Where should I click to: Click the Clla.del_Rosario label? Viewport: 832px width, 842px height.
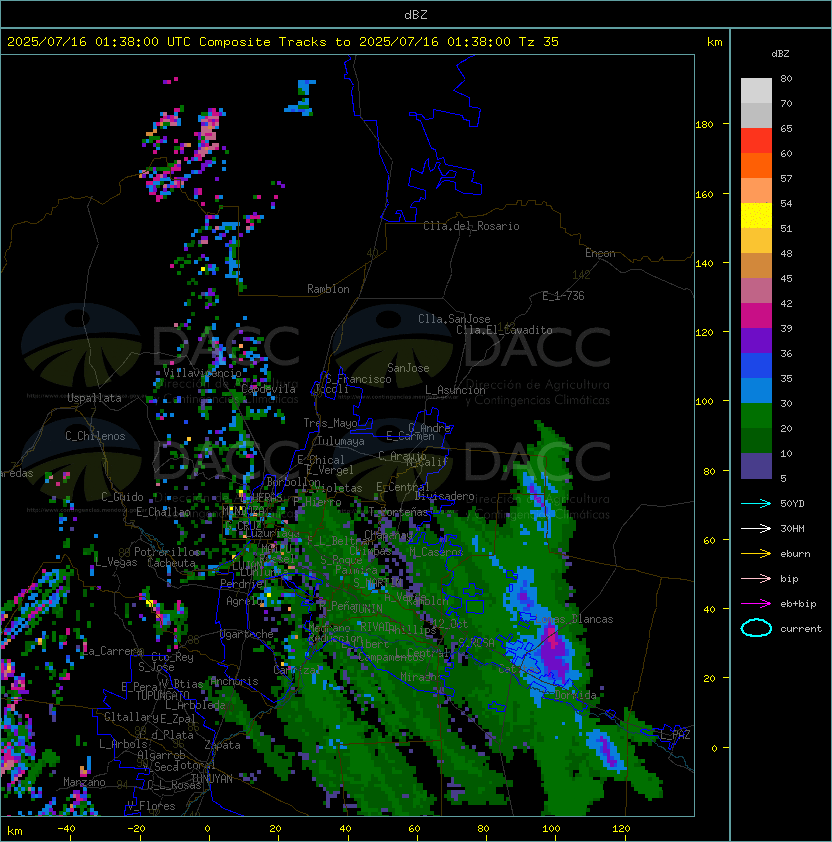tap(471, 226)
